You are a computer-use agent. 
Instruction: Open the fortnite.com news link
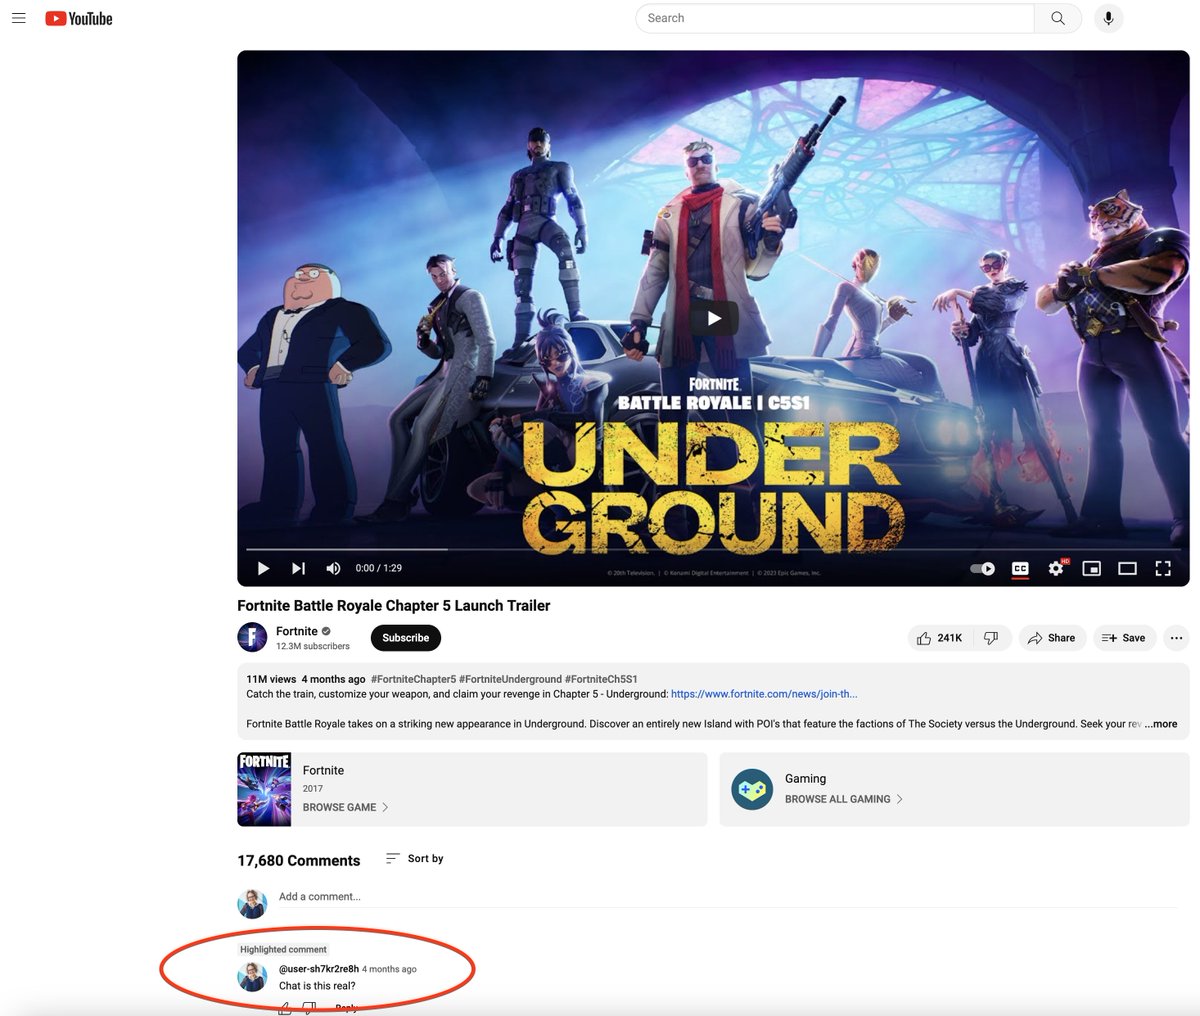pyautogui.click(x=764, y=694)
